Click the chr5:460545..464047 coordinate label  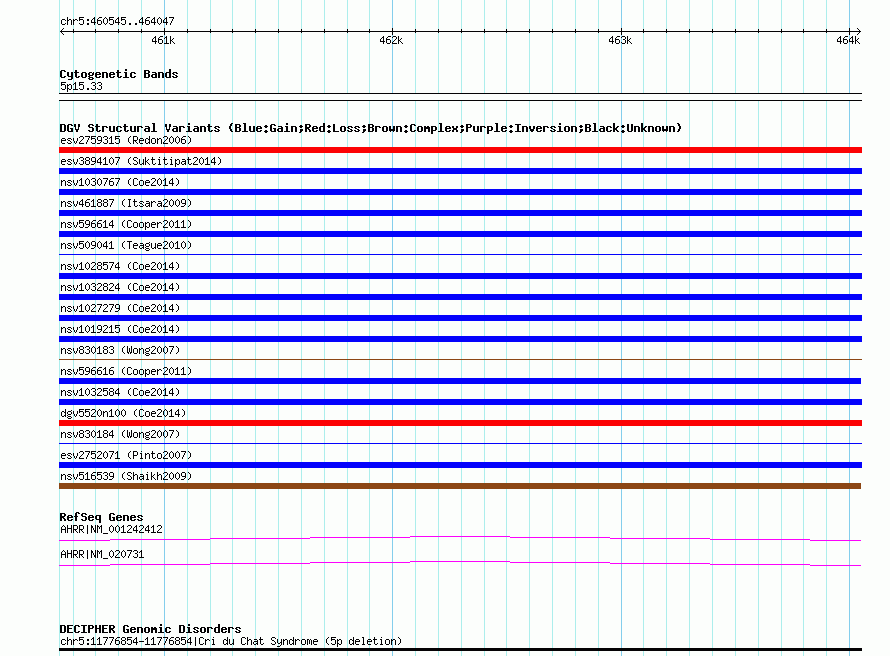117,21
